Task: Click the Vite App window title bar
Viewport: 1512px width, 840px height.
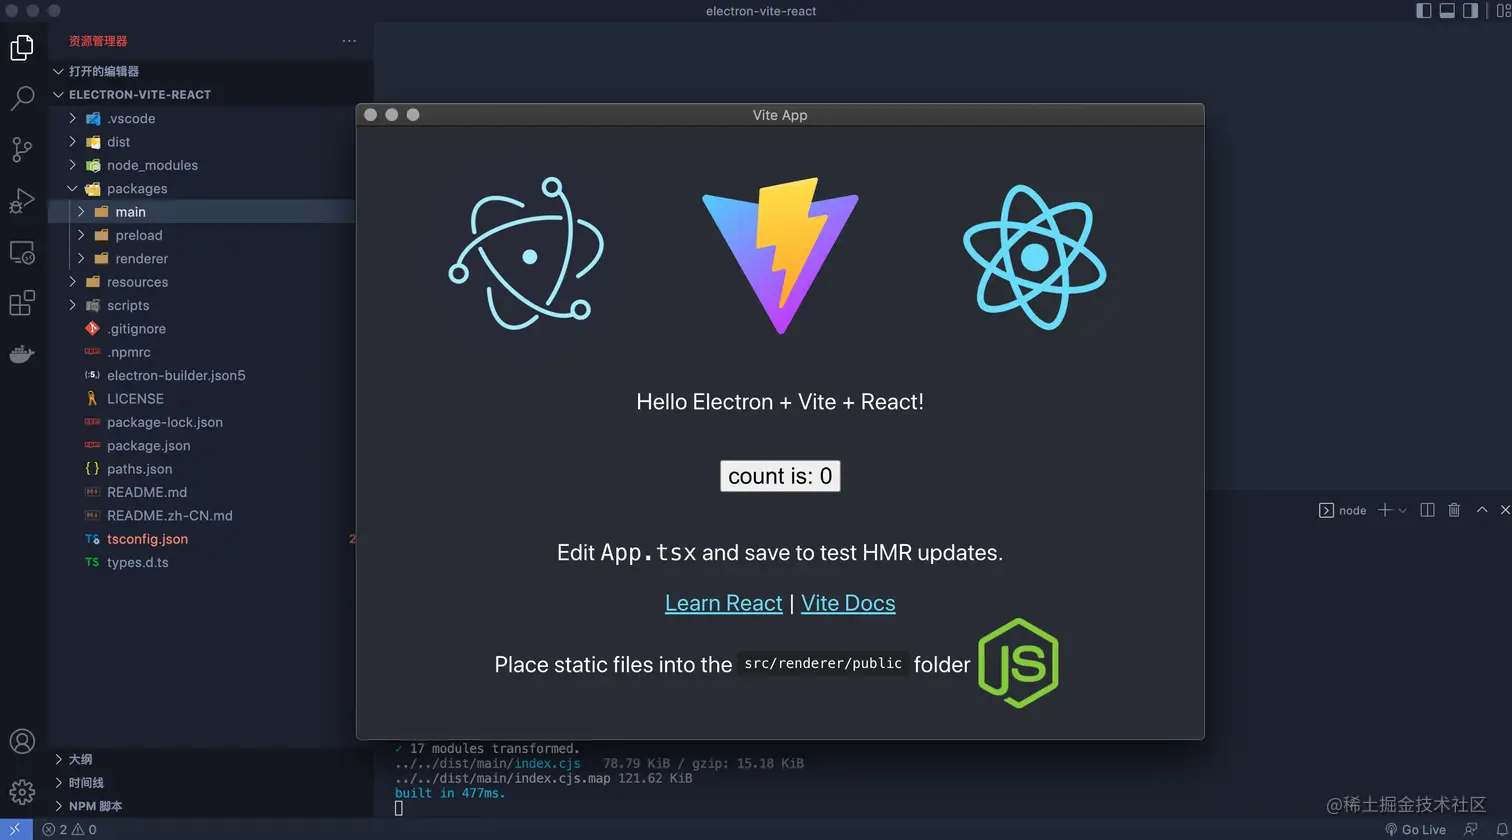Action: pyautogui.click(x=780, y=115)
